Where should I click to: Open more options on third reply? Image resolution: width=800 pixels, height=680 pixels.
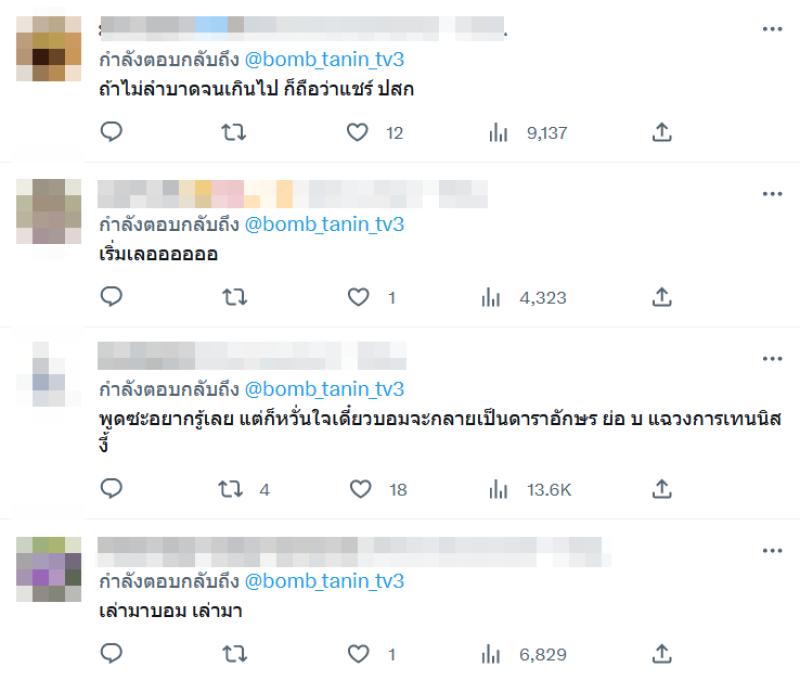[772, 359]
